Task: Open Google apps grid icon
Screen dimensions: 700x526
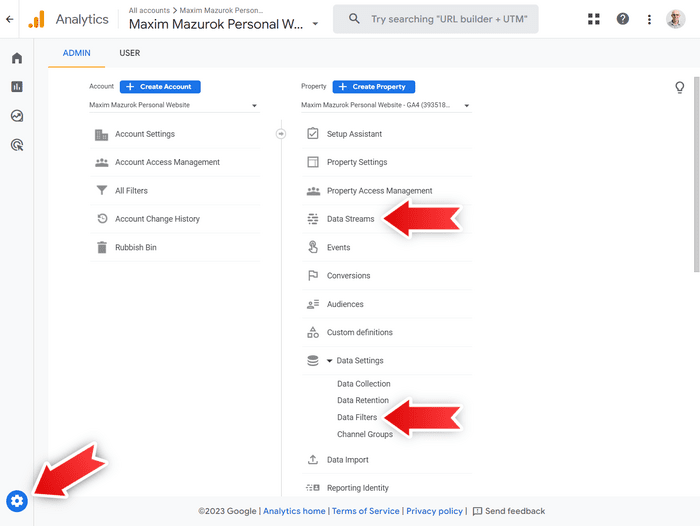Action: (594, 19)
